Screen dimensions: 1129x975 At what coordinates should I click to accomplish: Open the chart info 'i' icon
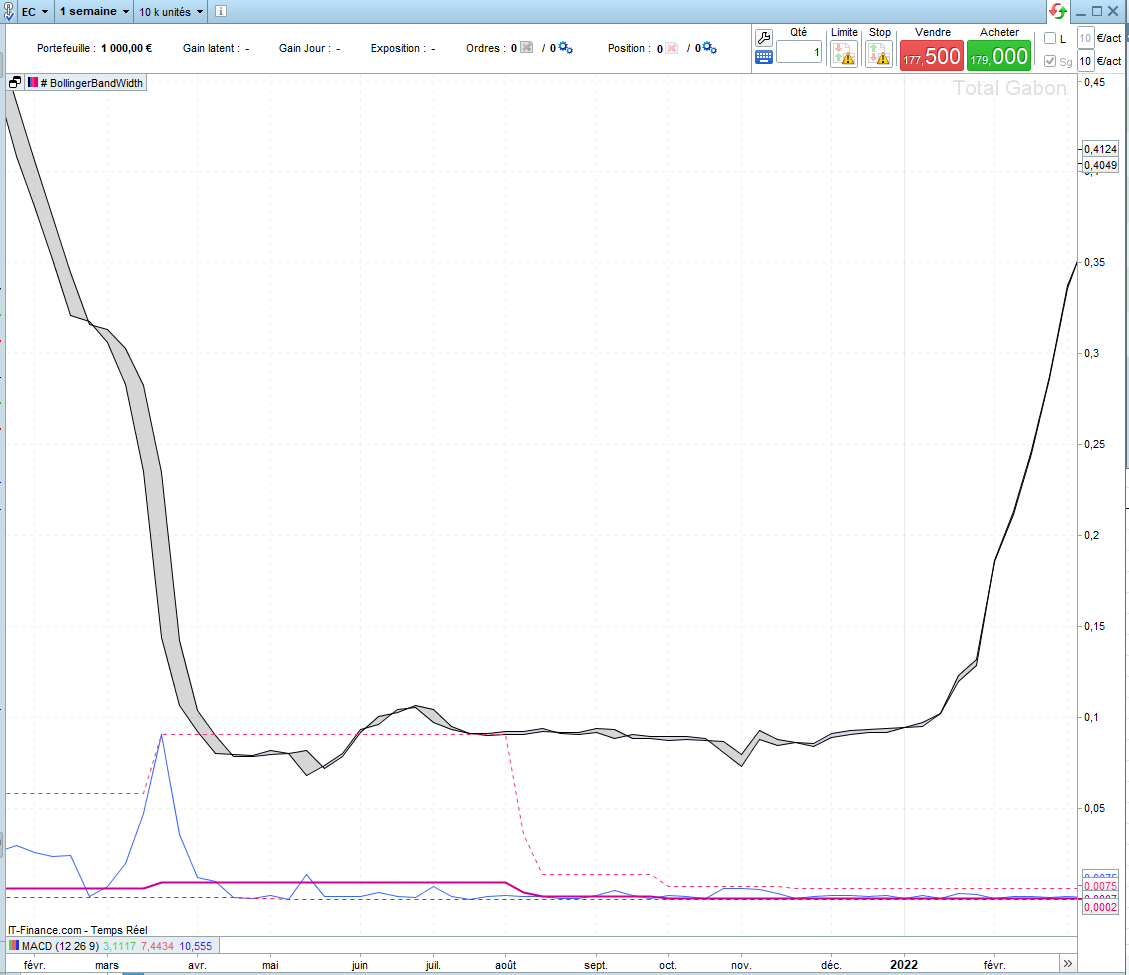click(221, 12)
